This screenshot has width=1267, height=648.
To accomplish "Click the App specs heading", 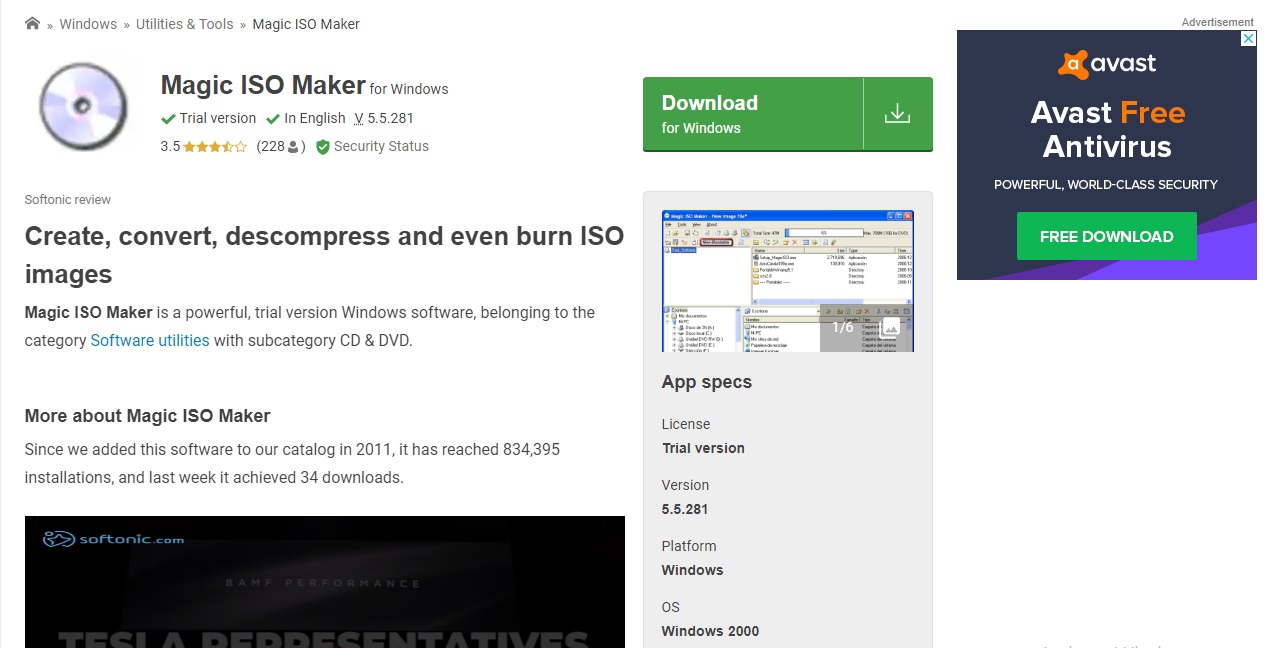I will coord(707,382).
